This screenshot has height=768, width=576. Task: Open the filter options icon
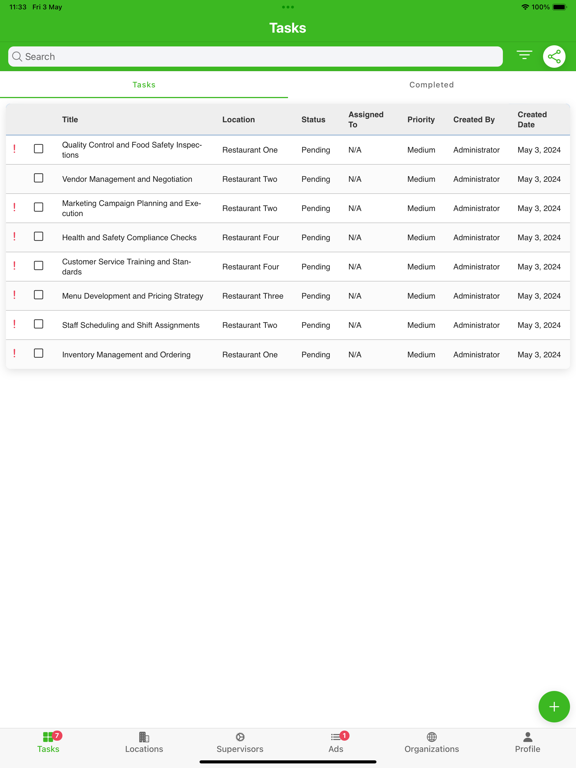(524, 55)
